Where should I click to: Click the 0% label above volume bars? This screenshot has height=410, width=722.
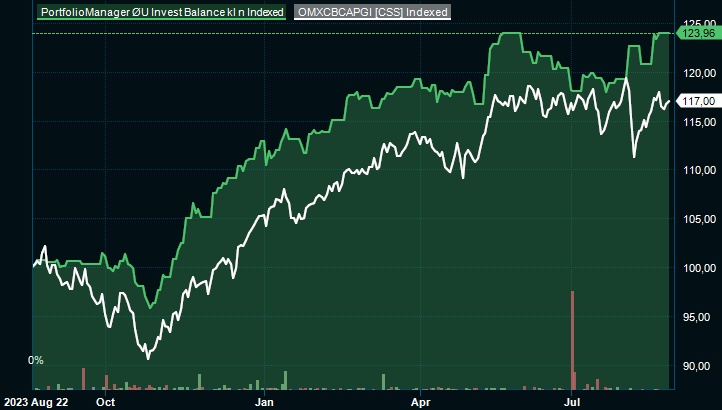pyautogui.click(x=36, y=360)
